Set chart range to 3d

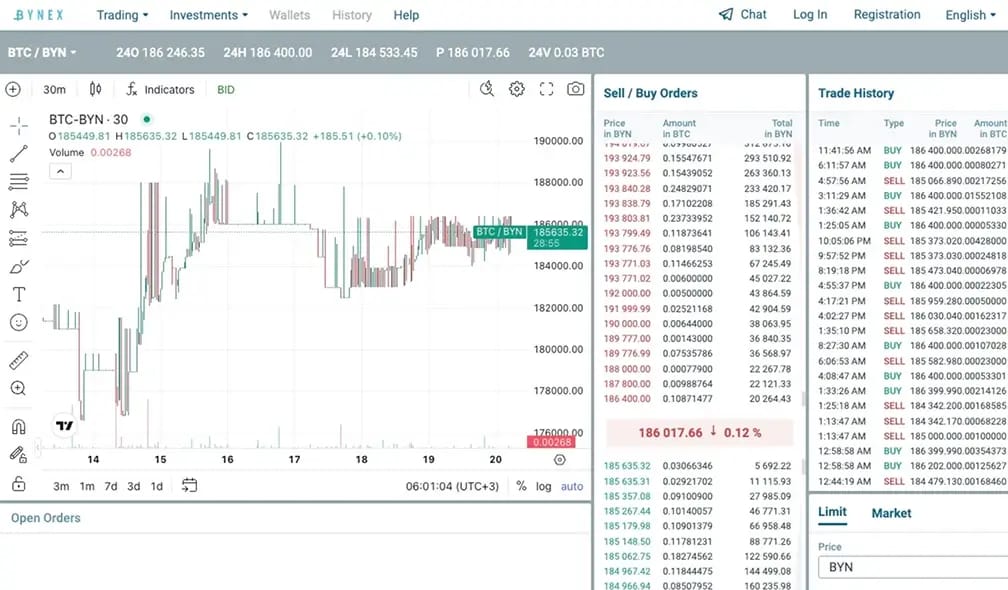(x=134, y=486)
